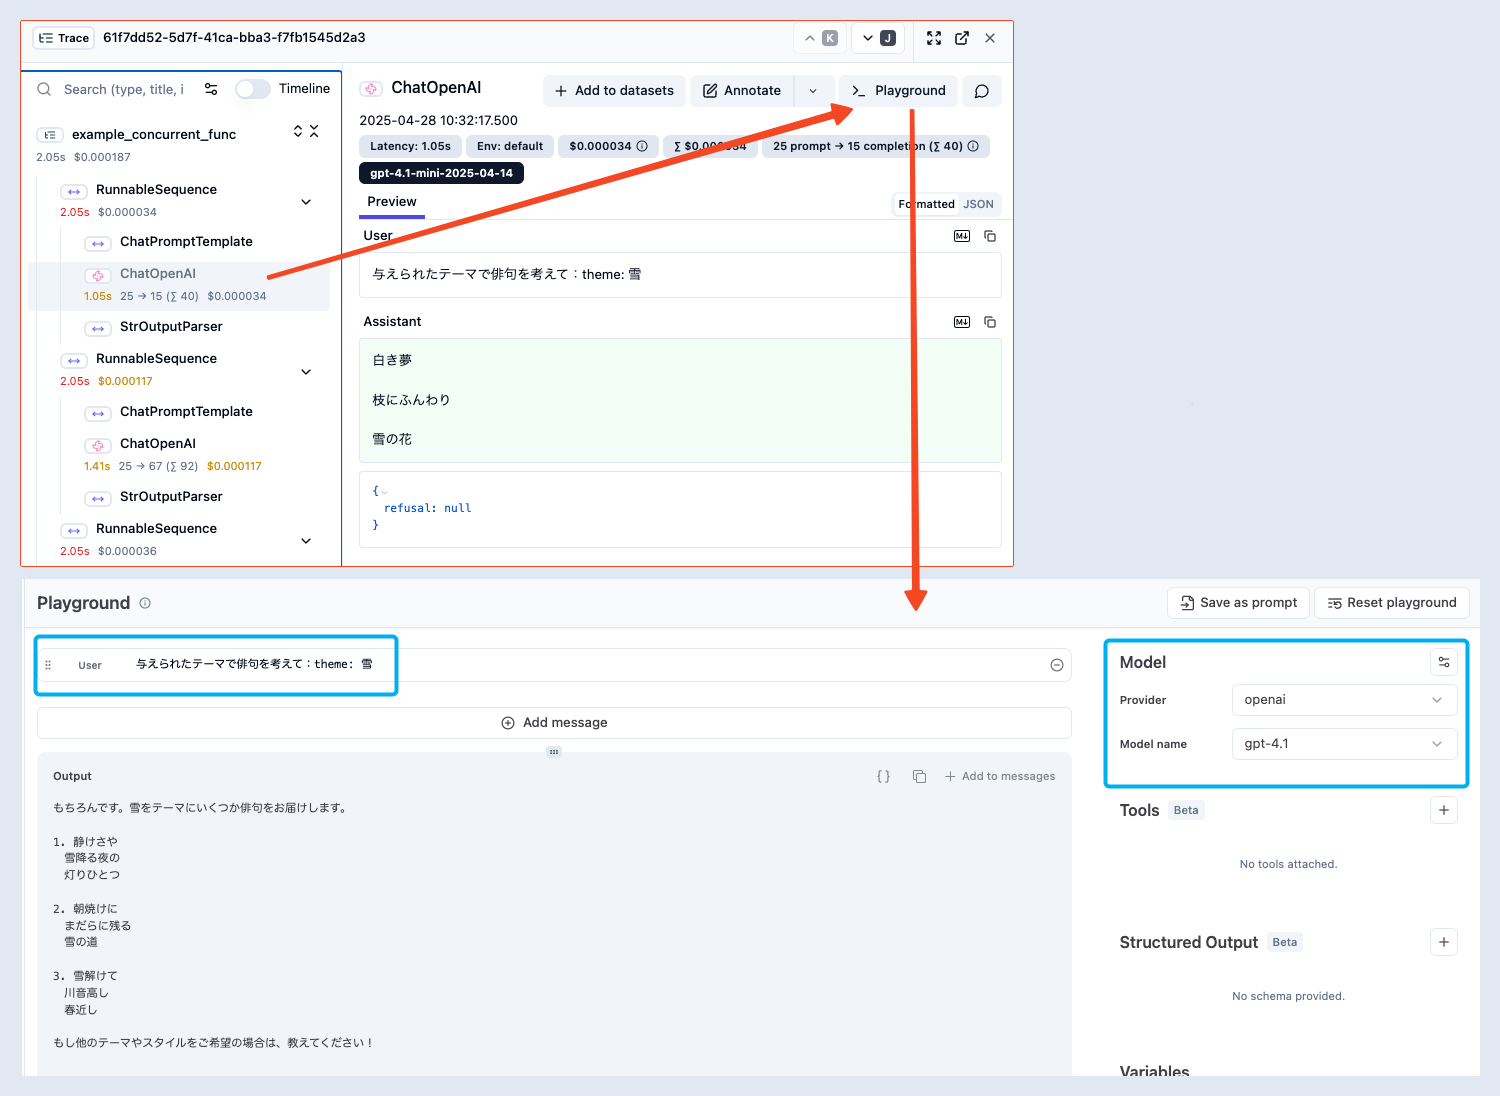Toggle markdown rendering for Assistant message
1500x1096 pixels.
(x=962, y=322)
